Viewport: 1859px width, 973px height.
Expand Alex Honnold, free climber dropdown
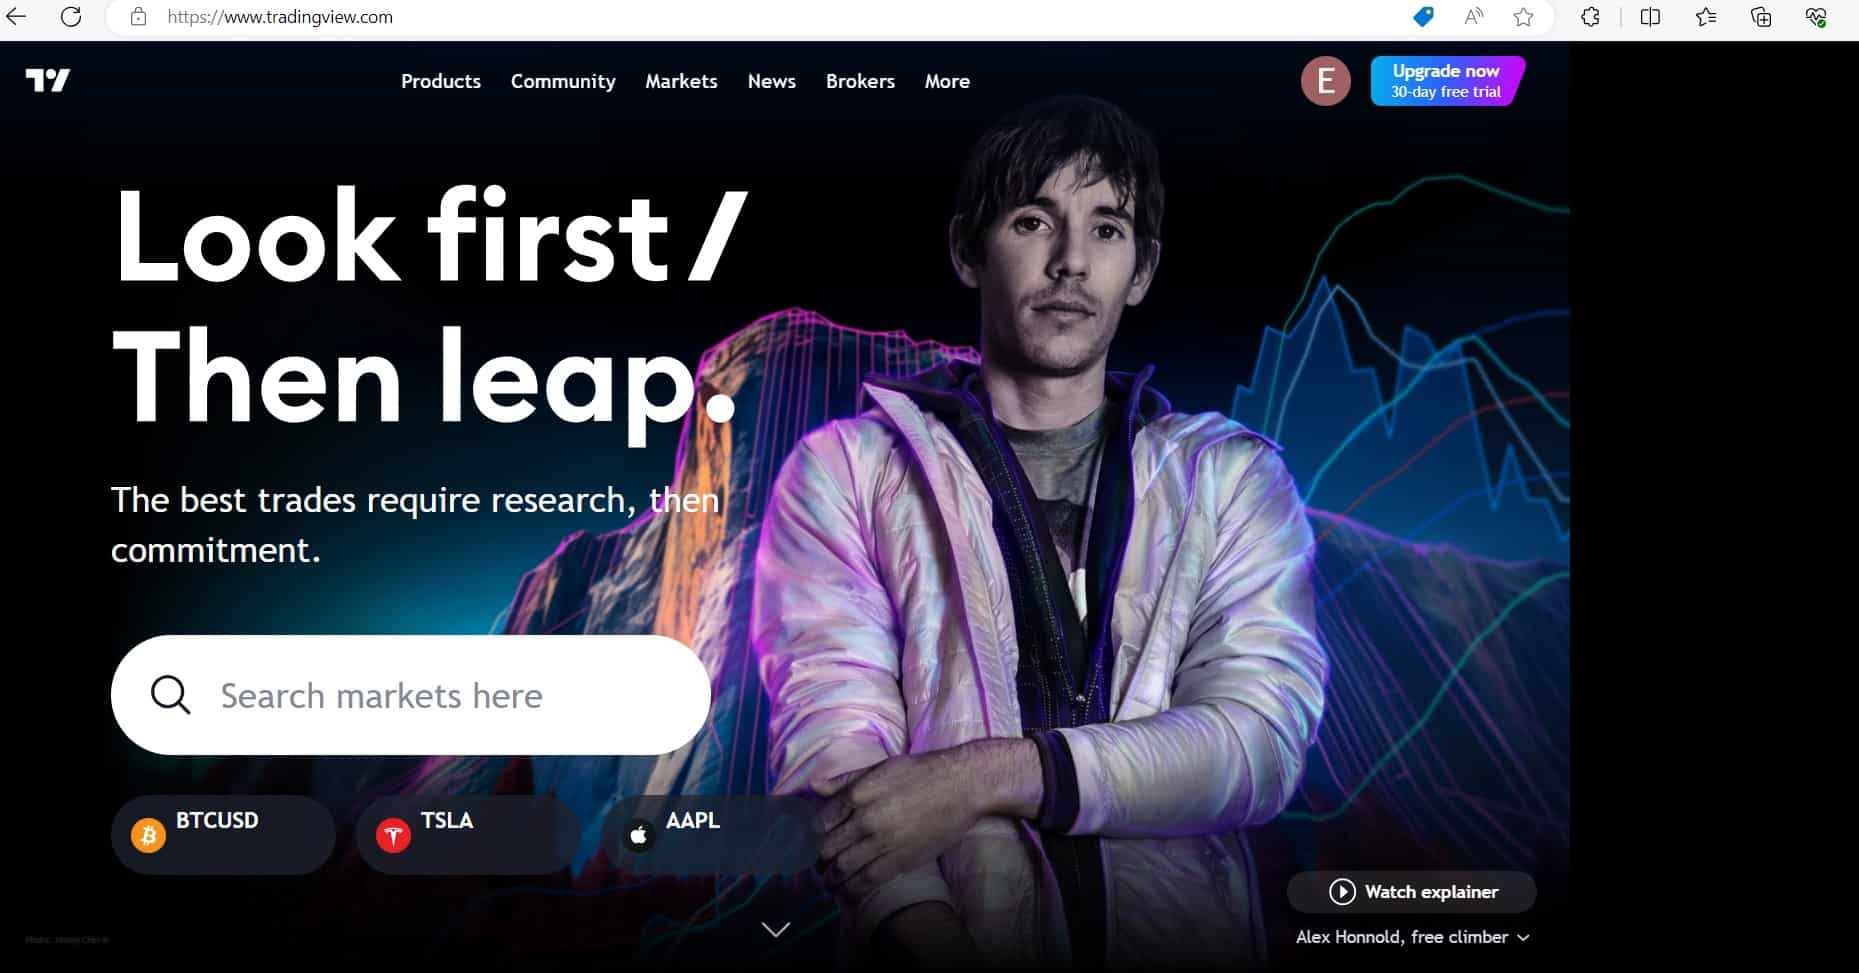1412,937
